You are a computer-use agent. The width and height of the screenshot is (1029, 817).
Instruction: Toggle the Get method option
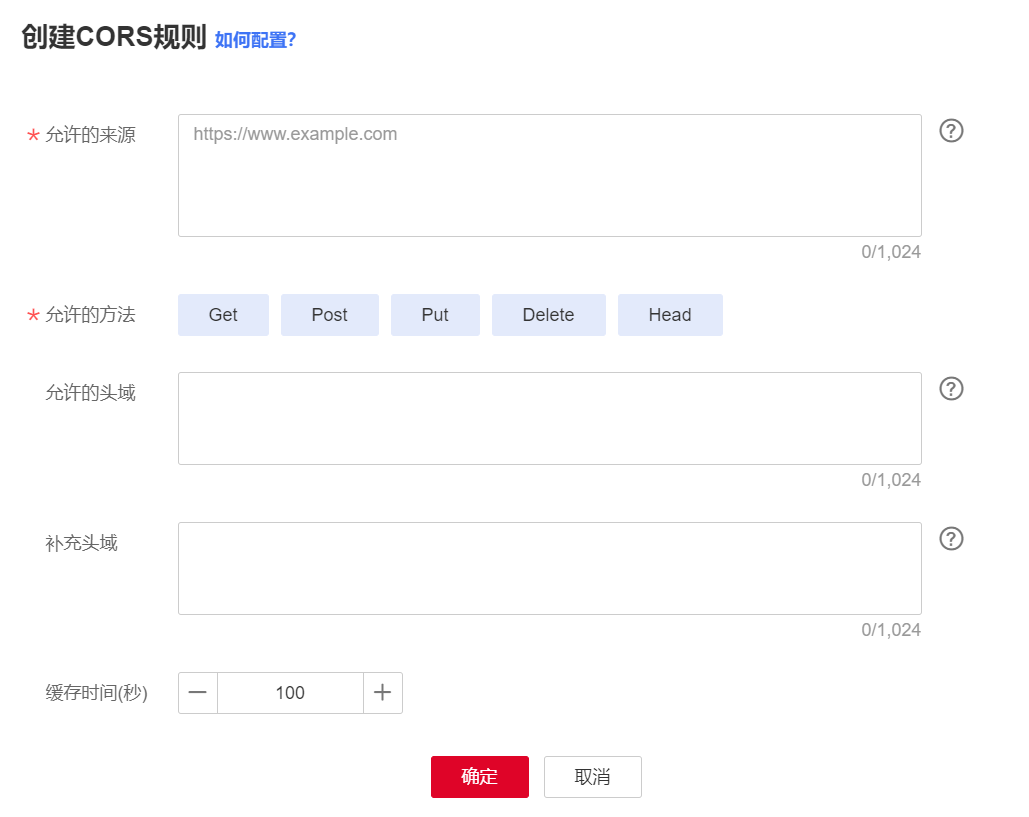[223, 315]
